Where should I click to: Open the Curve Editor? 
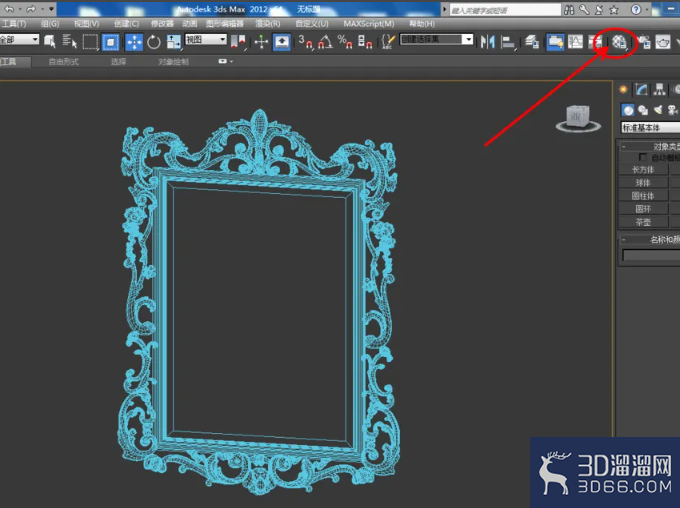(x=575, y=42)
